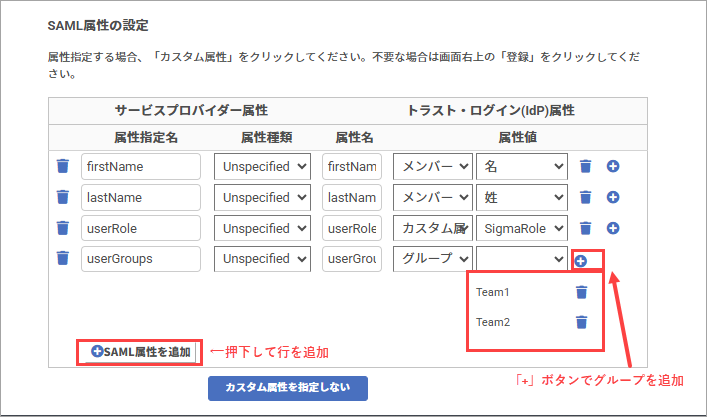This screenshot has width=707, height=417.
Task: Open the SigmaRole attribute value dropdown
Action: coord(522,228)
